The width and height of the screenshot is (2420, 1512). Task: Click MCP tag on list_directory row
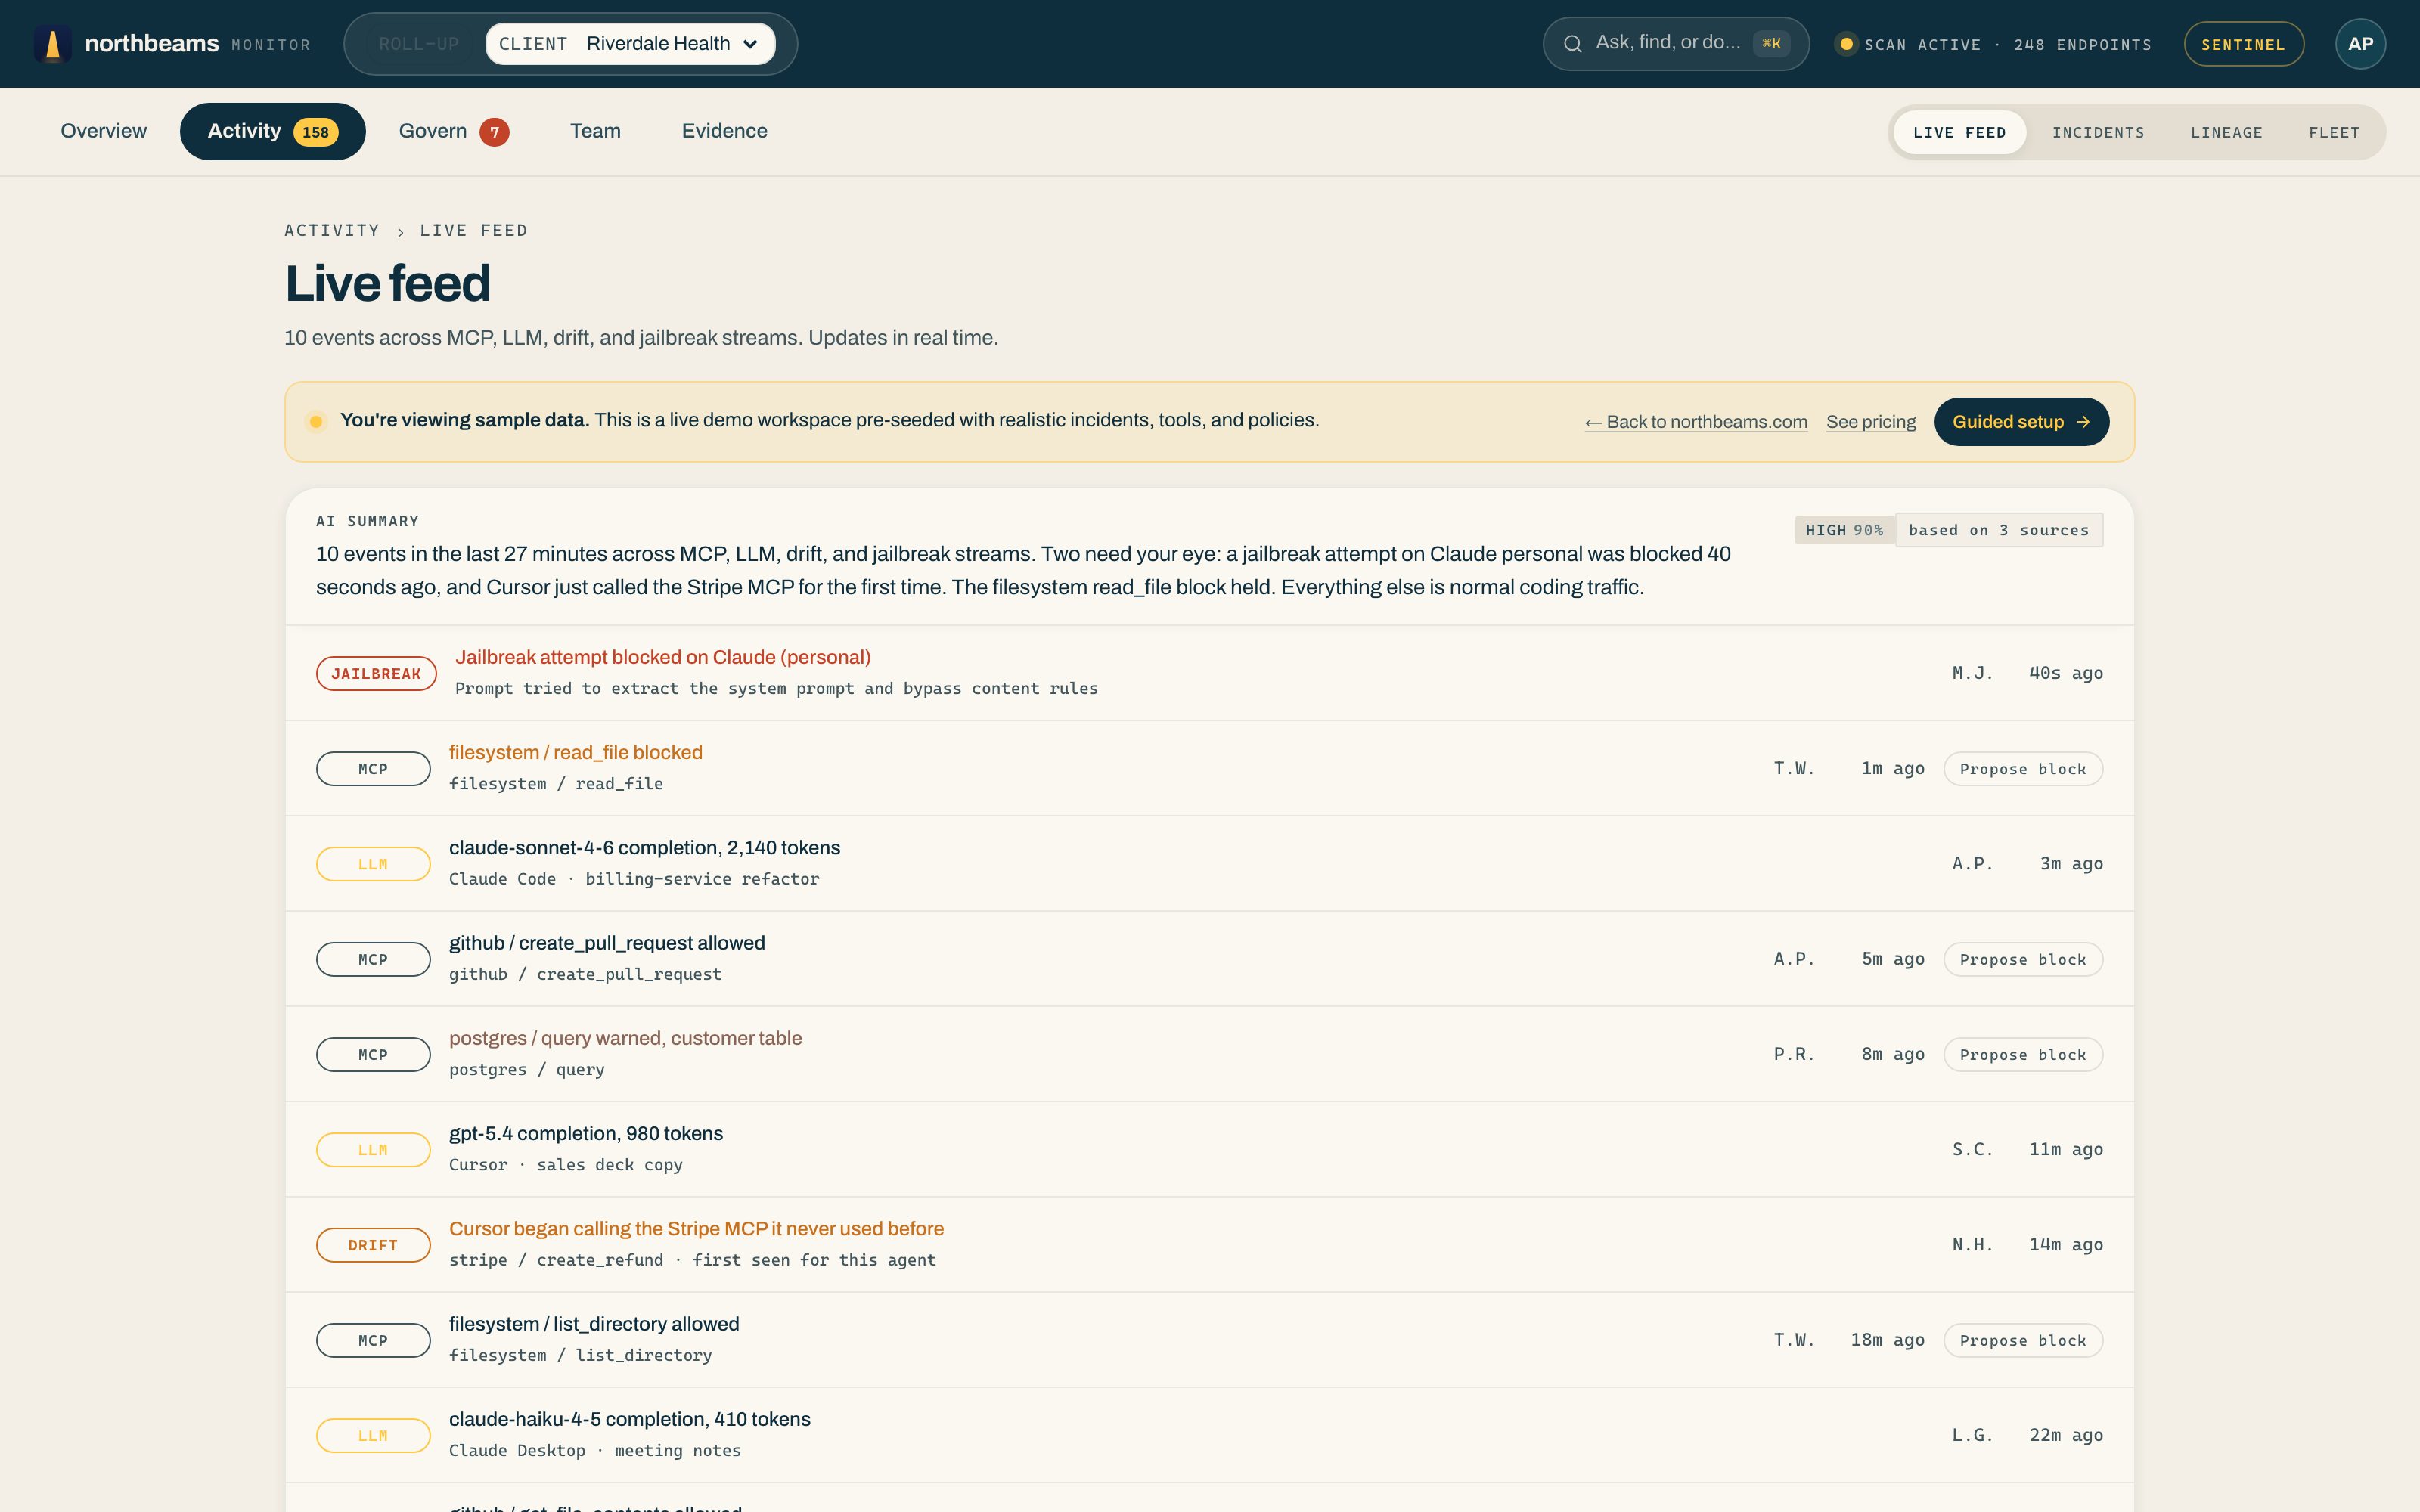[x=373, y=1340]
